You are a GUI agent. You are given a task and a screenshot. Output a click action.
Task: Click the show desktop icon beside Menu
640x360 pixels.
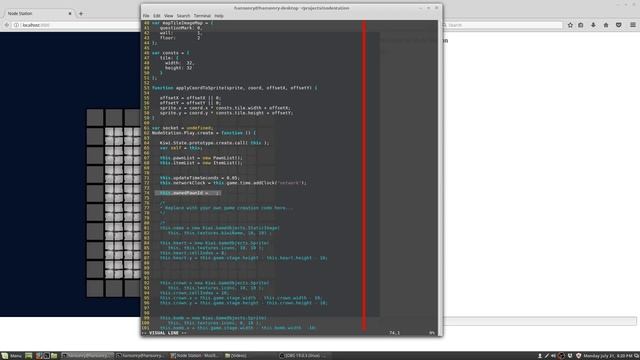coord(29,356)
